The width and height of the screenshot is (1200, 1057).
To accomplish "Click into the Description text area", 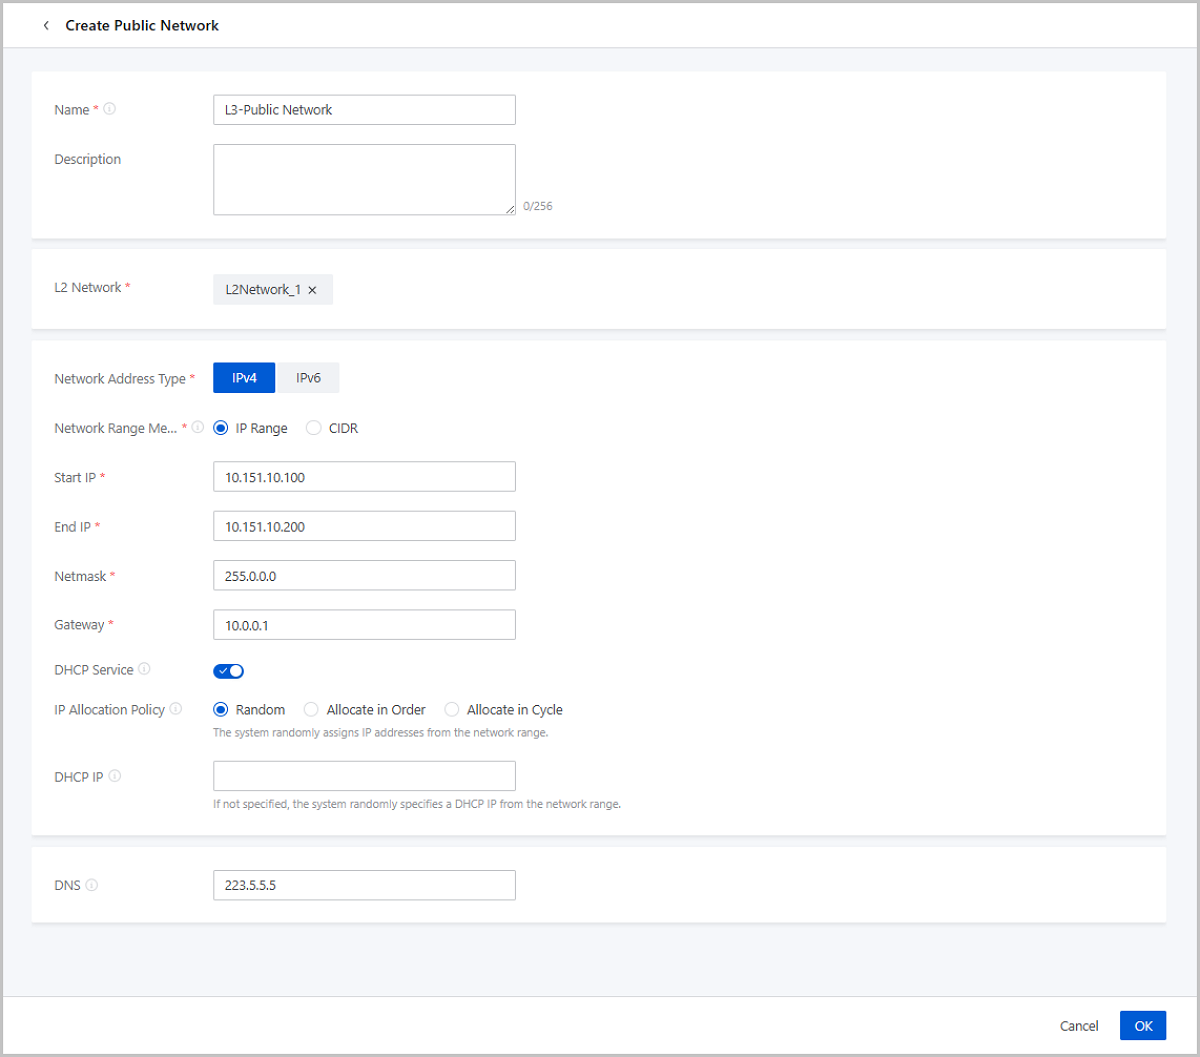I will (x=364, y=180).
